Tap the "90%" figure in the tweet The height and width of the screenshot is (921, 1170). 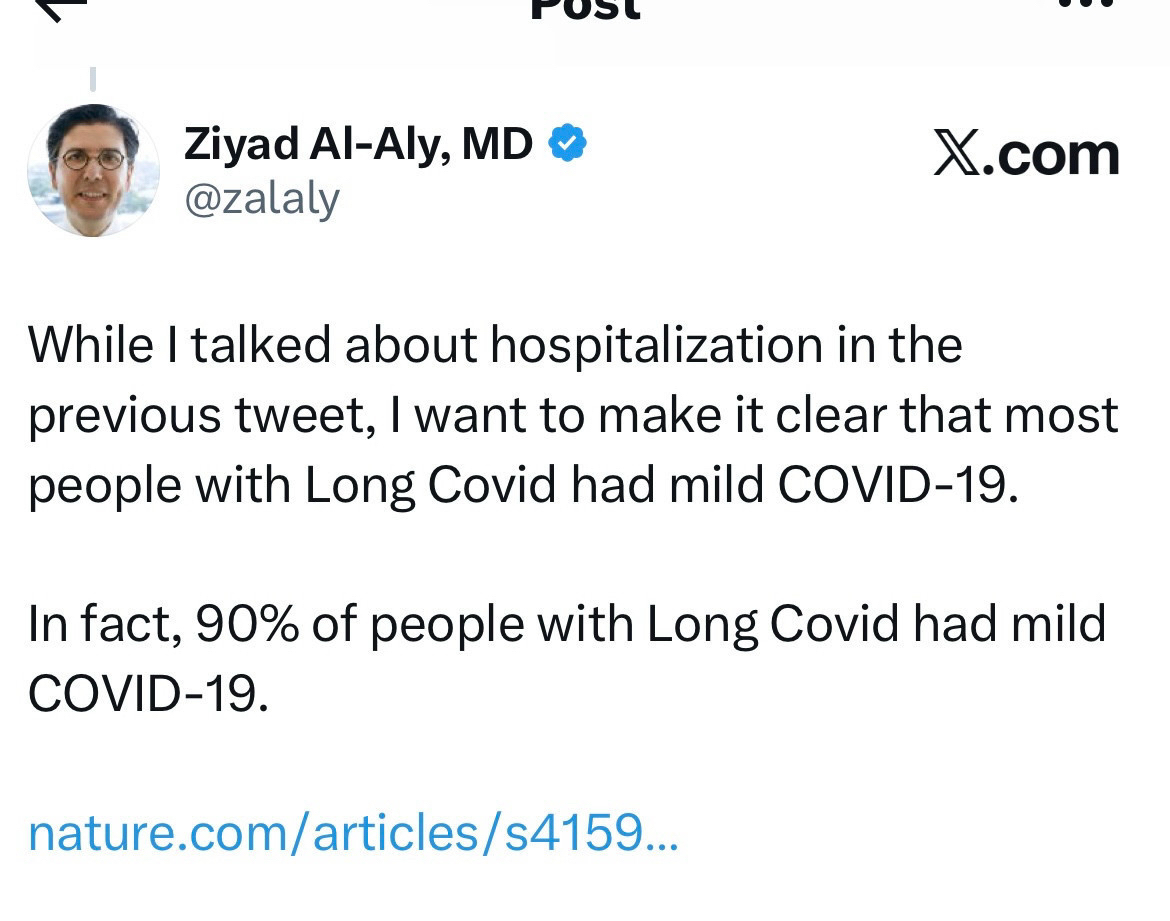point(246,624)
